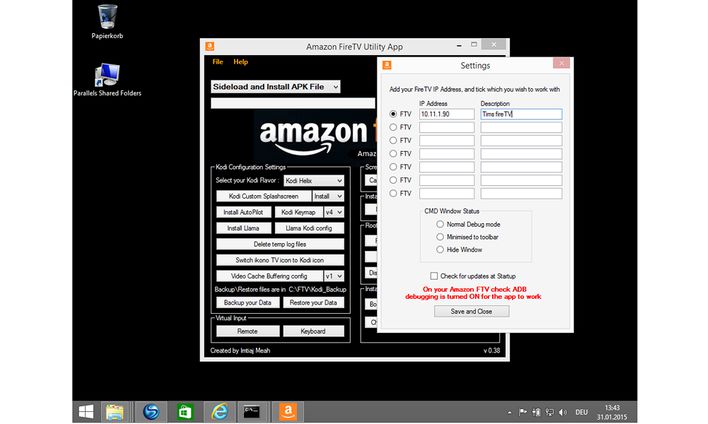Select Minimised to toolbar option
This screenshot has height=424, width=708.
pyautogui.click(x=440, y=237)
